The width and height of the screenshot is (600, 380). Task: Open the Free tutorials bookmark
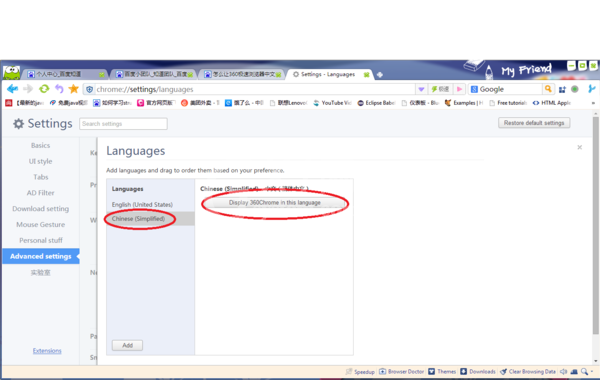[508, 103]
